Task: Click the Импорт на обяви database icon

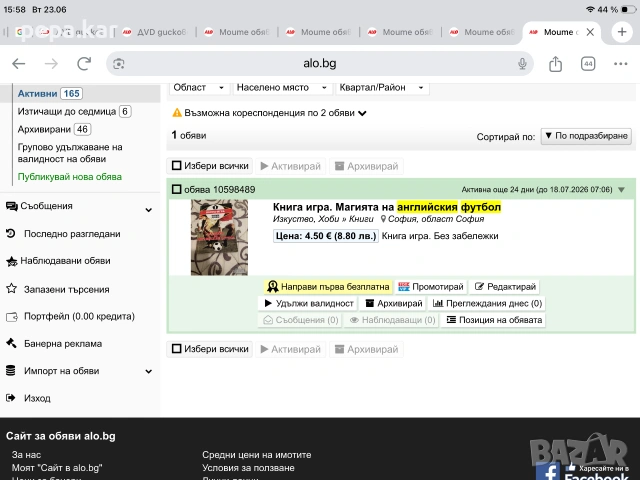Action: point(11,371)
